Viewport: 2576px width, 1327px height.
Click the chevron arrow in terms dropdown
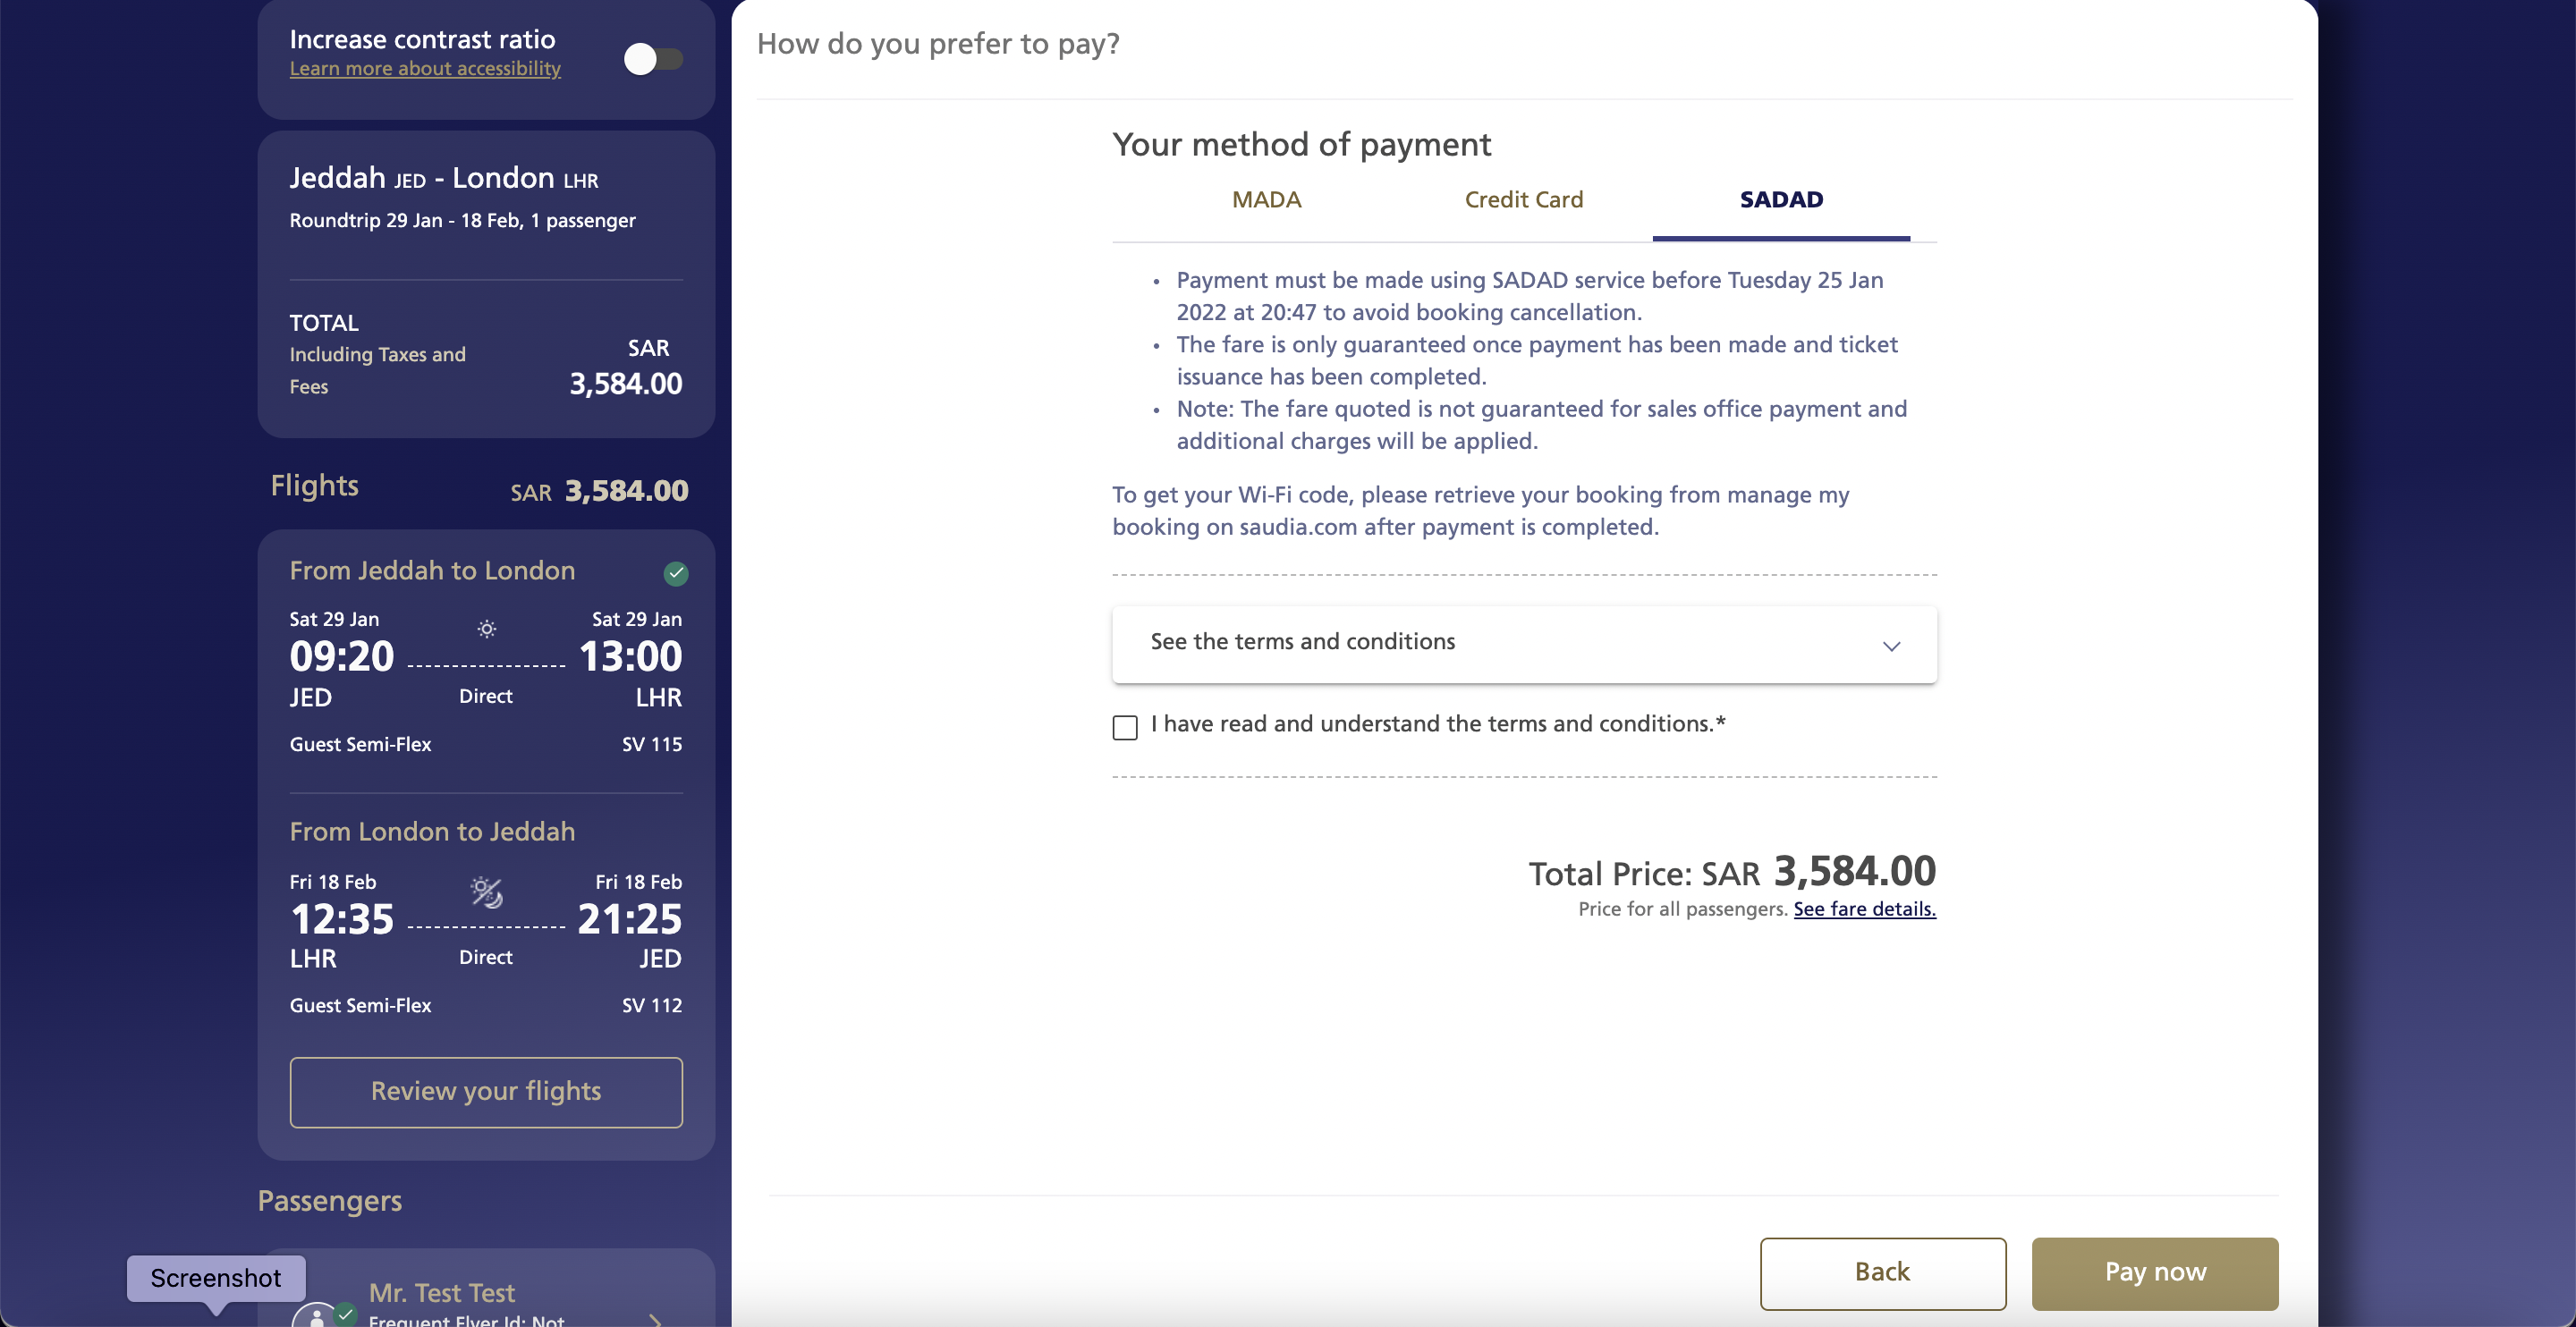pos(1891,646)
